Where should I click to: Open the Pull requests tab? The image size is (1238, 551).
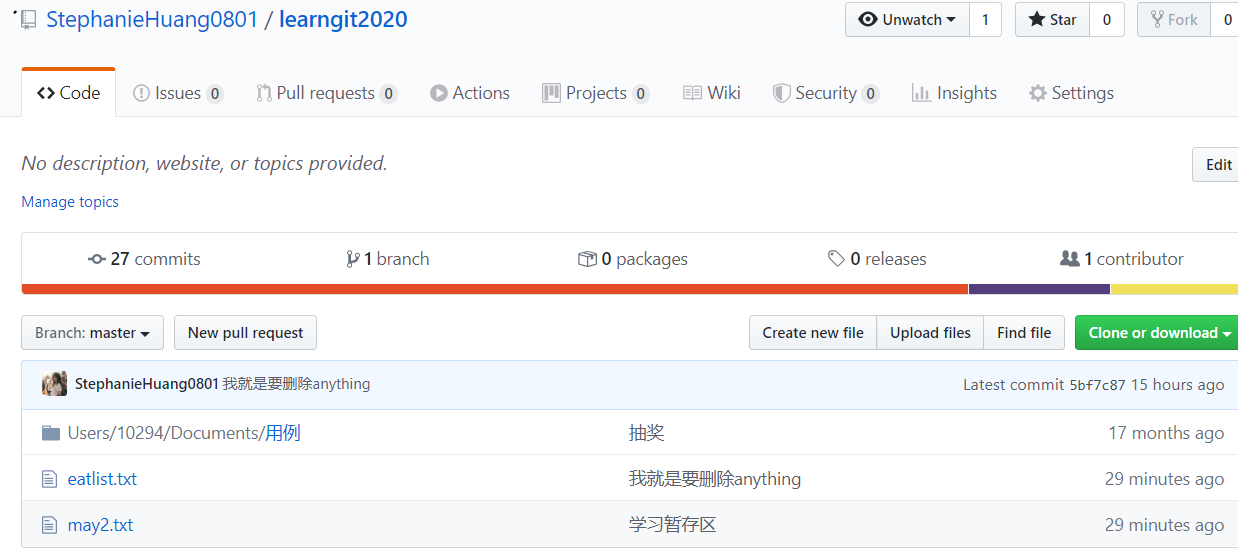(326, 93)
